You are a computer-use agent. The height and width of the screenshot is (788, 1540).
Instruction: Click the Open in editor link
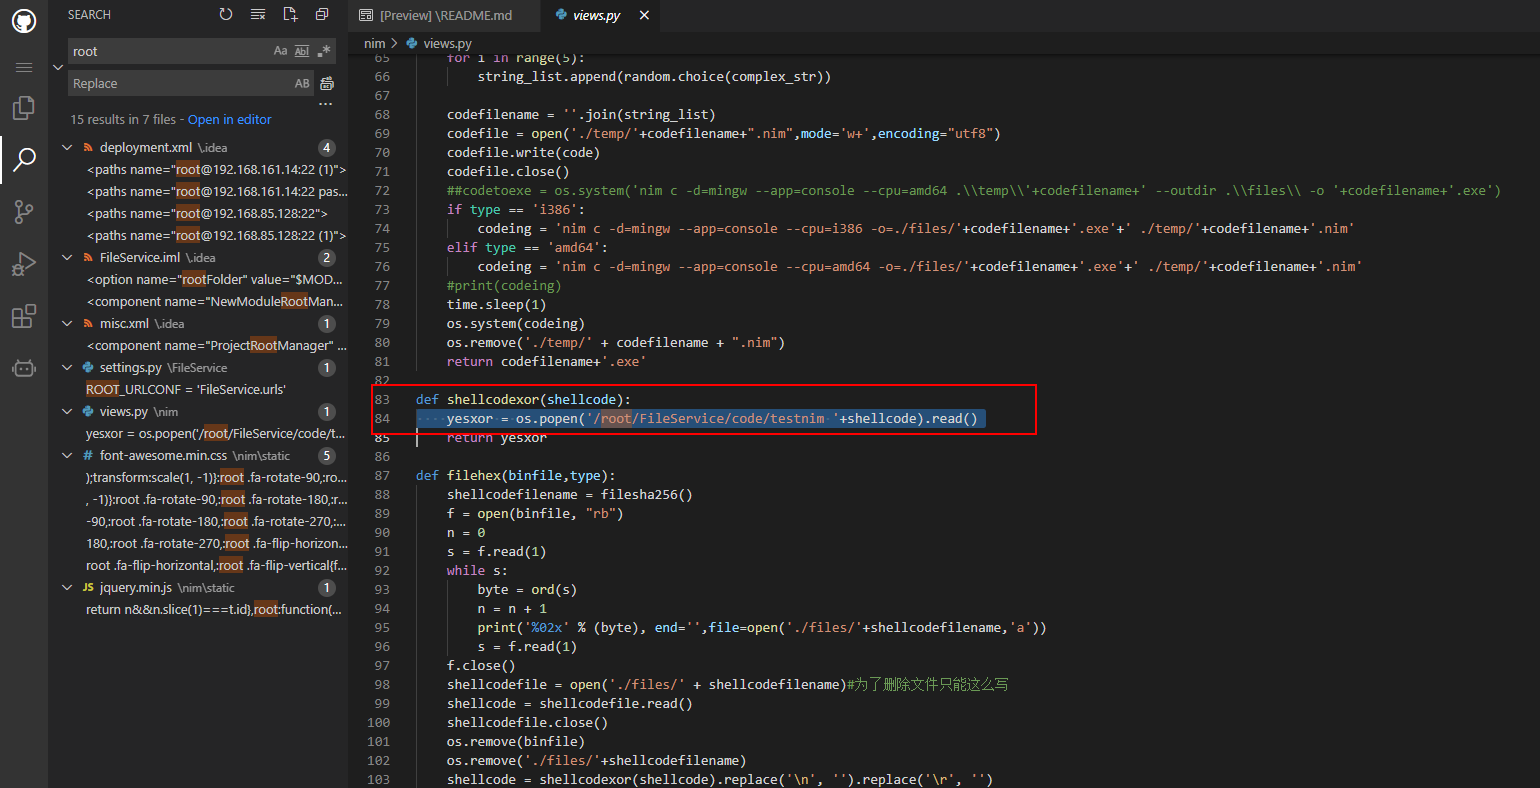coord(229,120)
